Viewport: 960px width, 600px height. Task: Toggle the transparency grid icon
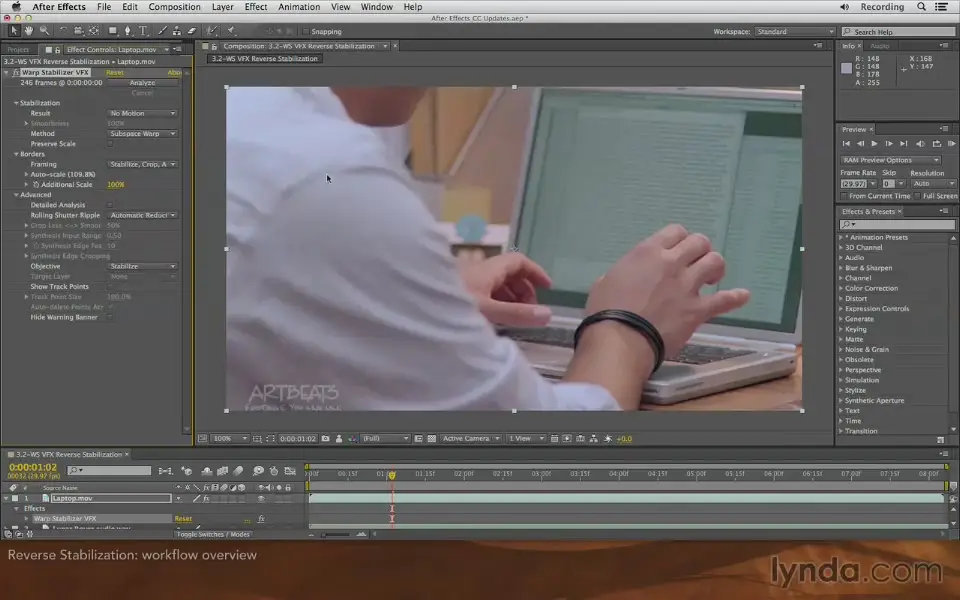432,438
